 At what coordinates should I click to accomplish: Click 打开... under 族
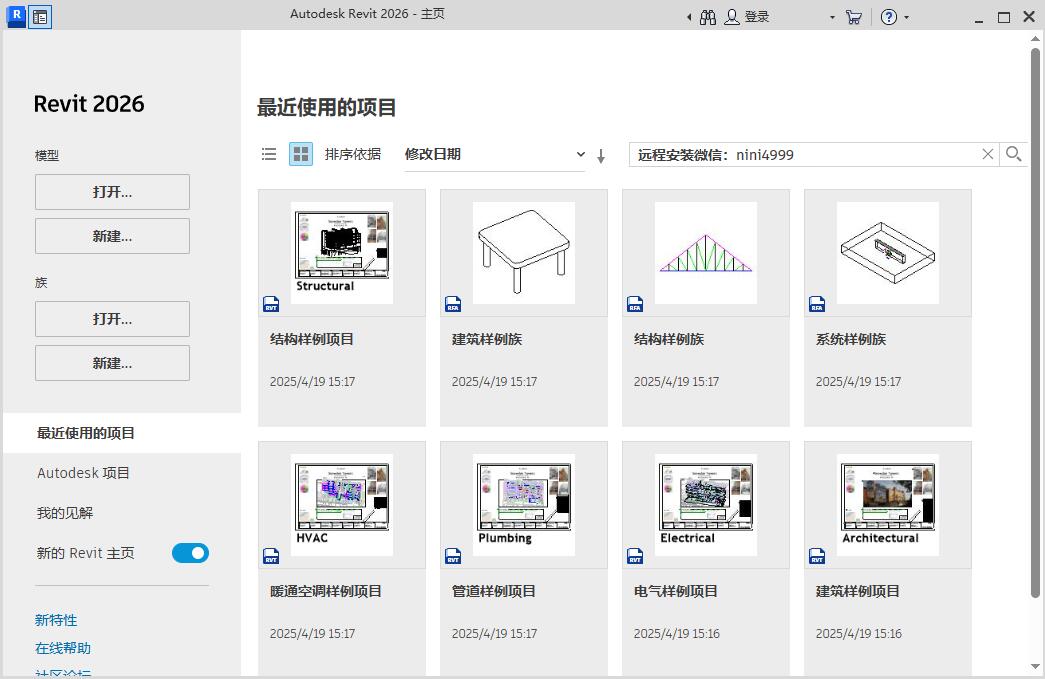(112, 319)
